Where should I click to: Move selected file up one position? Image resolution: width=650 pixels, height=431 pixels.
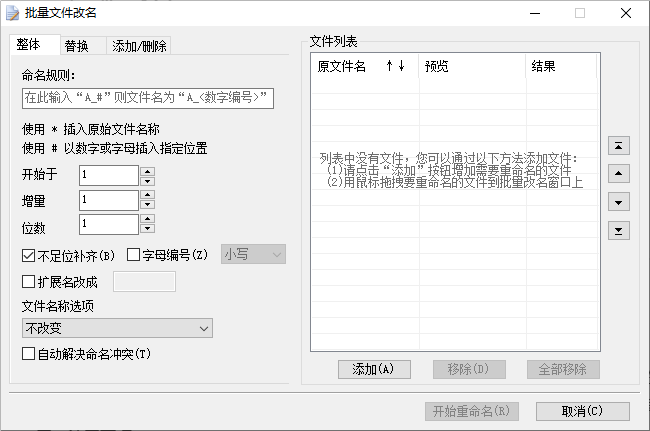click(x=618, y=173)
